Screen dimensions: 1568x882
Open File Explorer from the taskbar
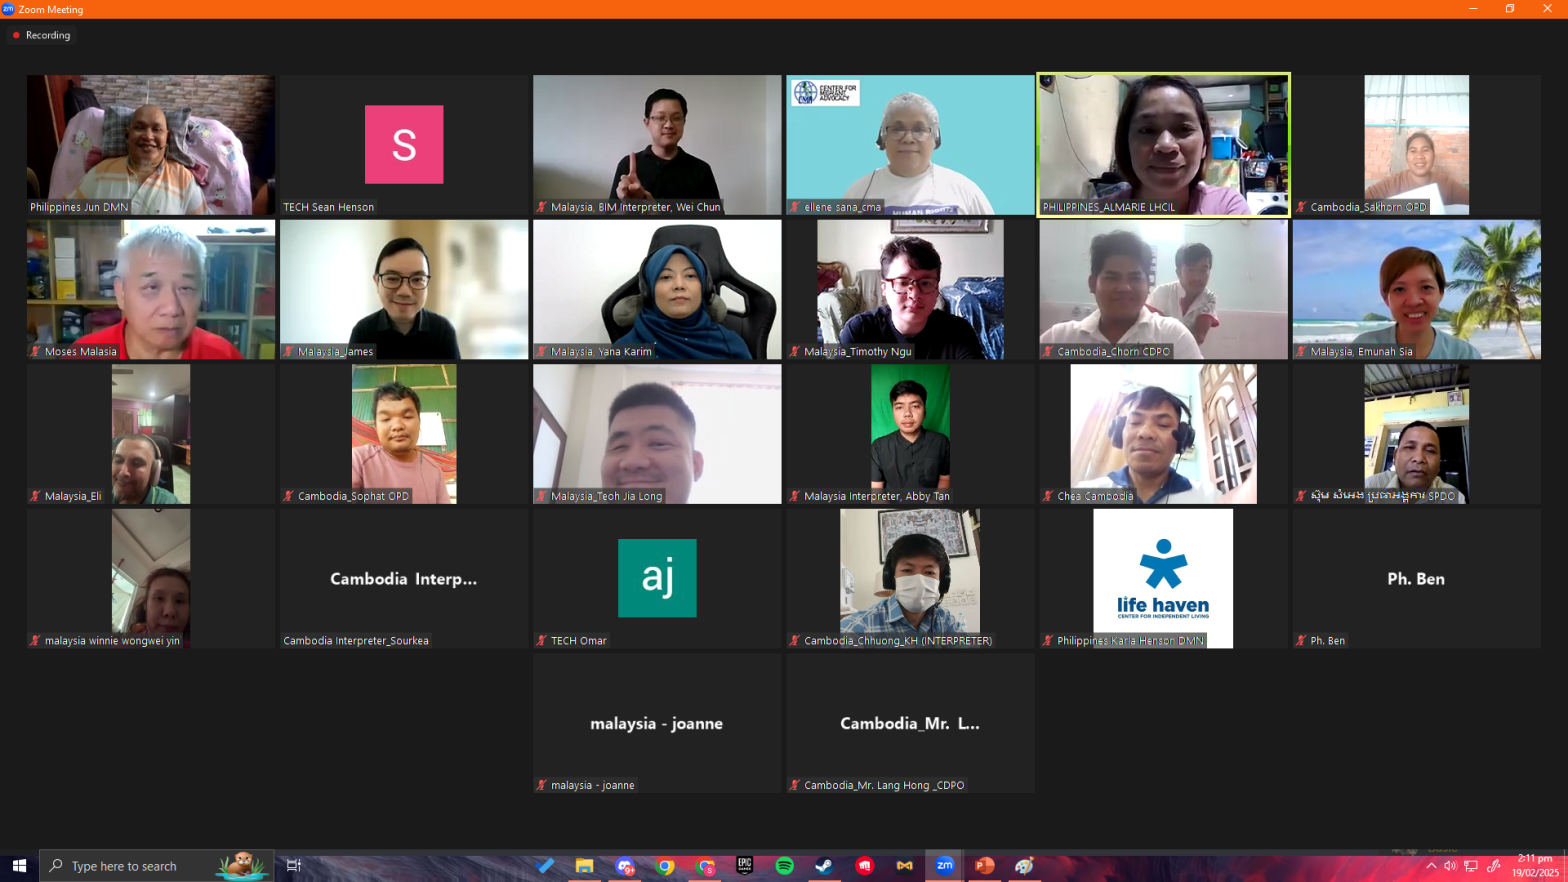(x=585, y=866)
